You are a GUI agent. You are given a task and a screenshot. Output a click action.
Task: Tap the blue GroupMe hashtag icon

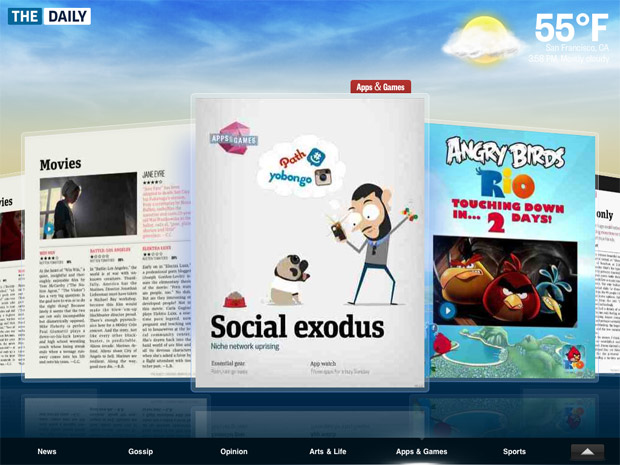point(316,157)
